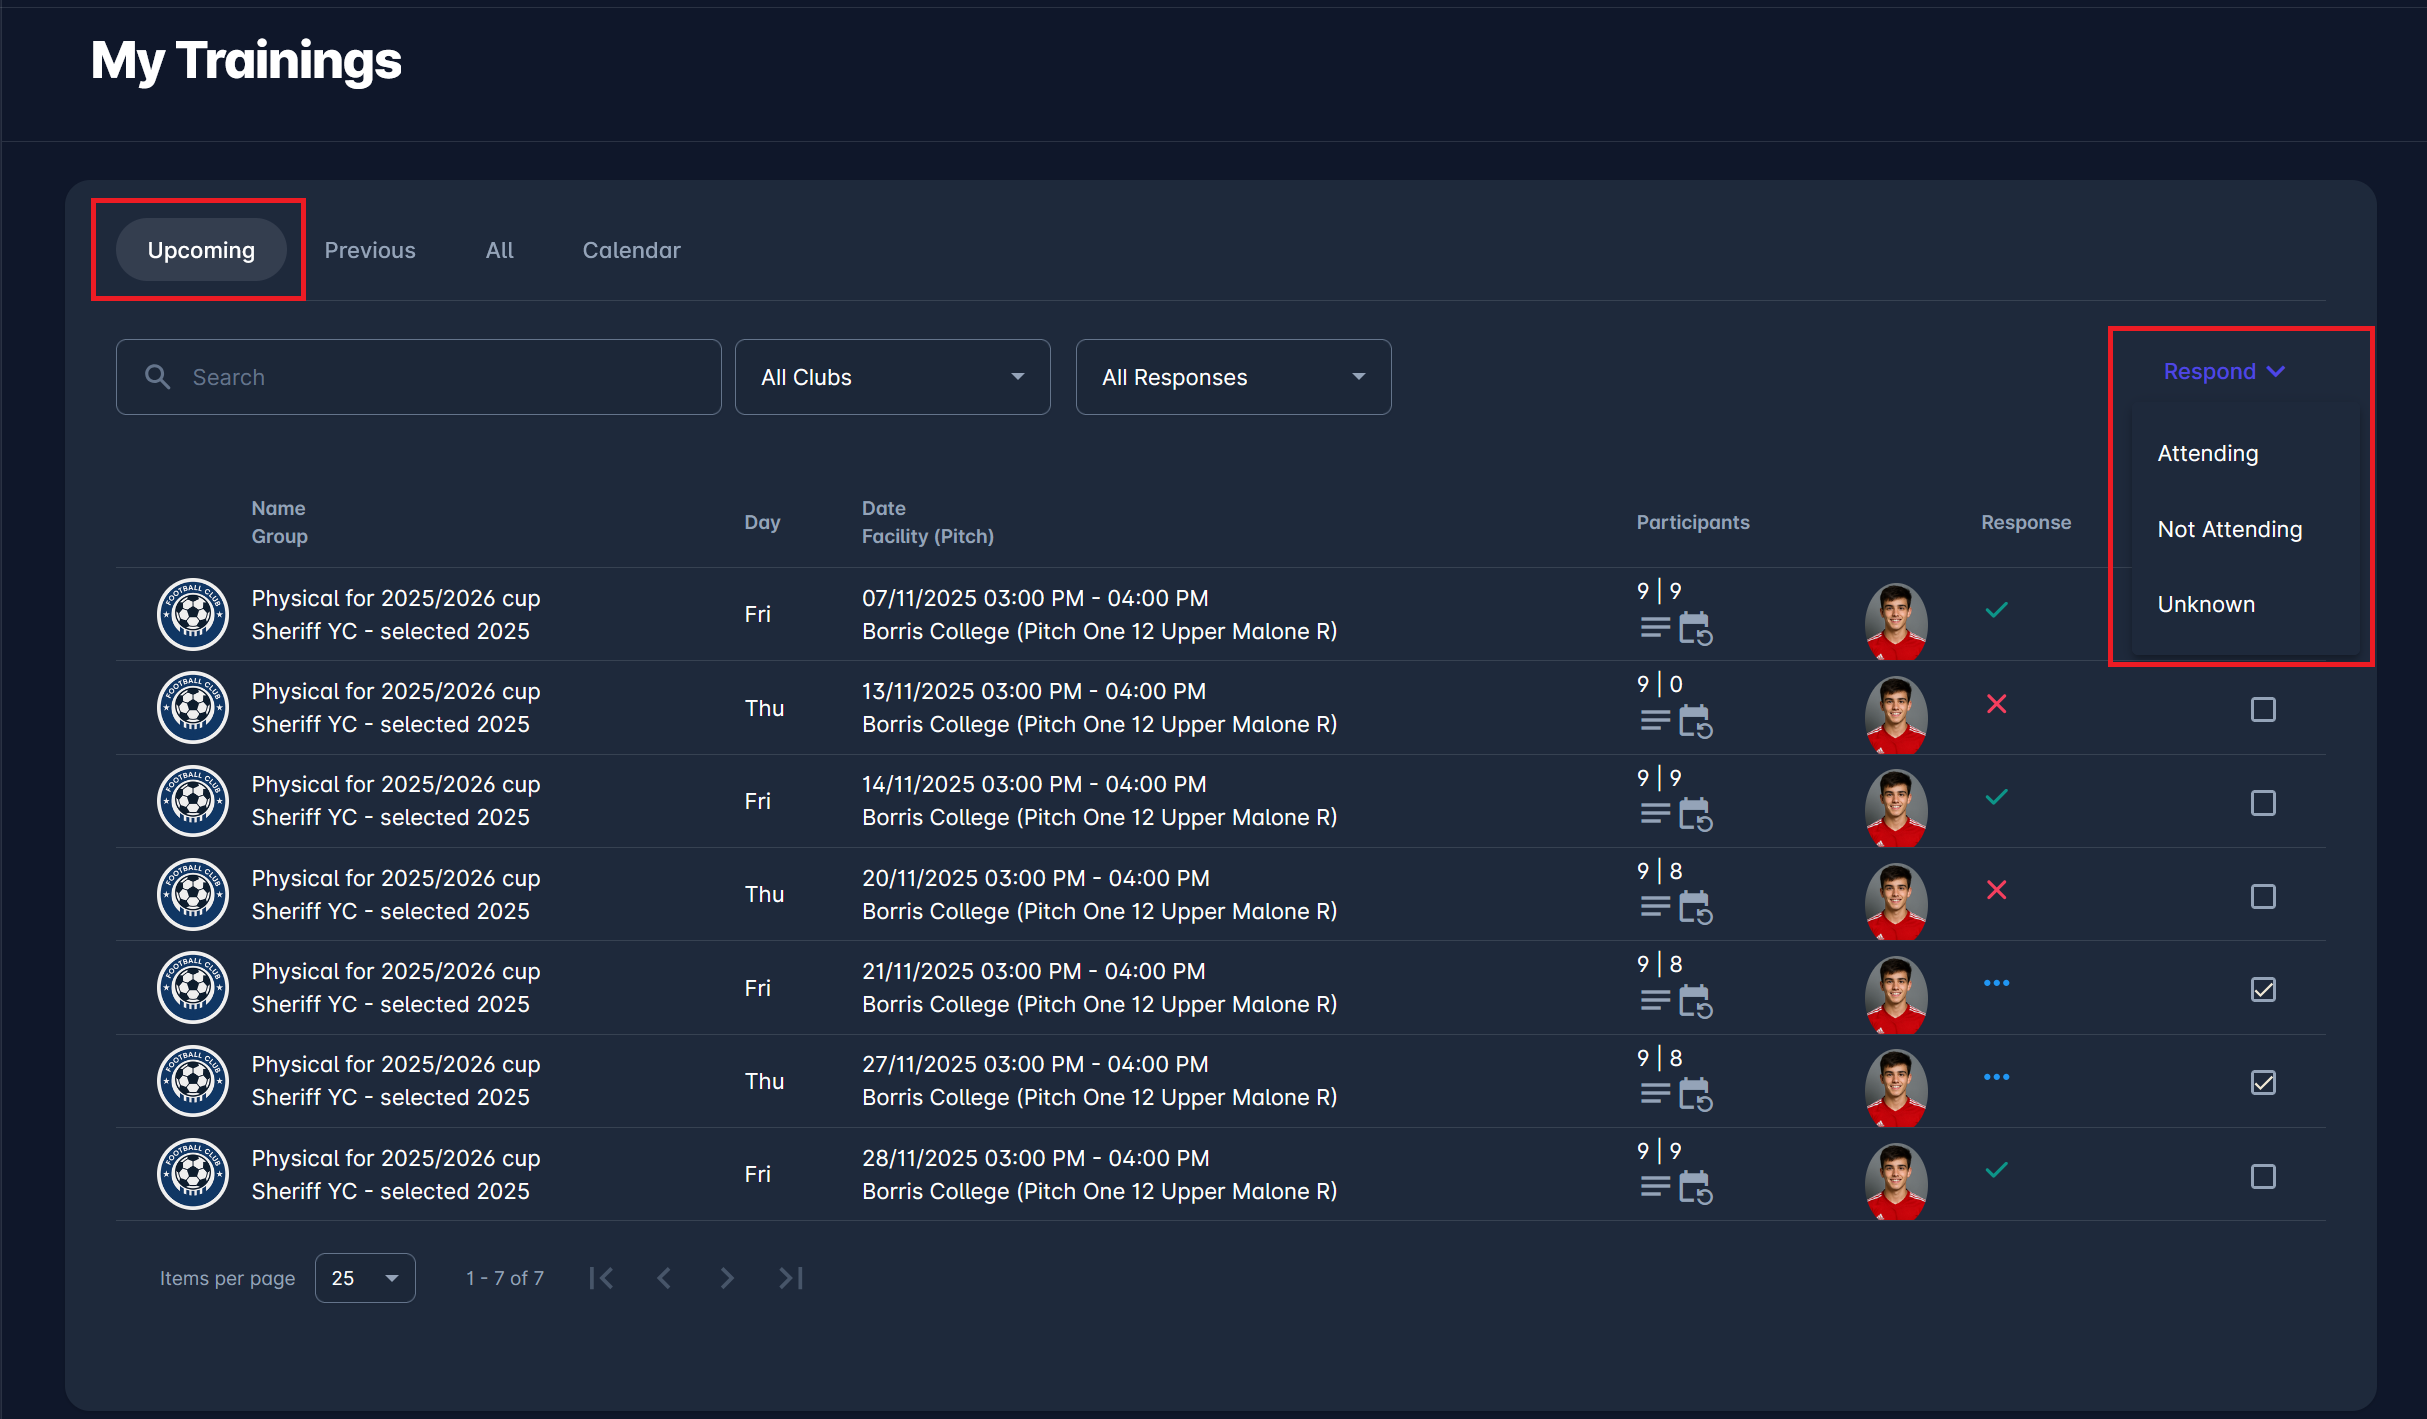The image size is (2427, 1419).
Task: Click the green check response icon for 28/11/2025
Action: point(1996,1170)
